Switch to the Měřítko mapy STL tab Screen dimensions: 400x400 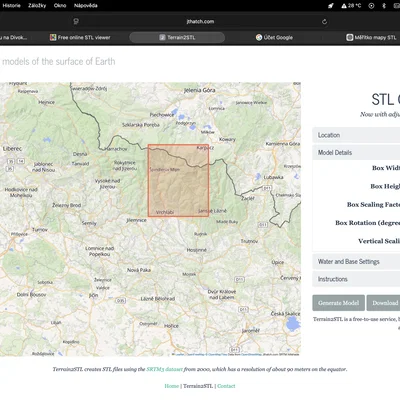[371, 37]
